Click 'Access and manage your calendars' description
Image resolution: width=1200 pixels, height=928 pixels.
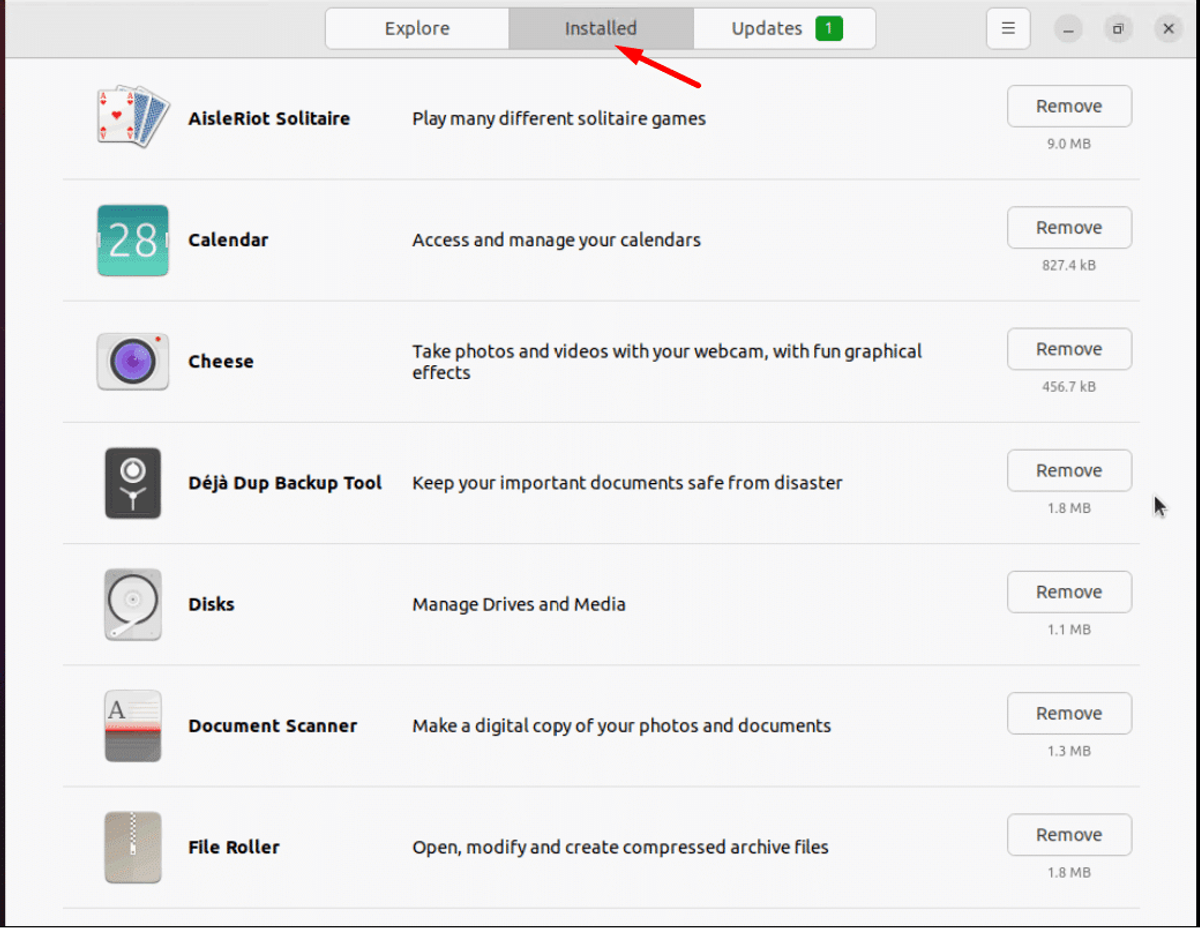[x=556, y=240]
